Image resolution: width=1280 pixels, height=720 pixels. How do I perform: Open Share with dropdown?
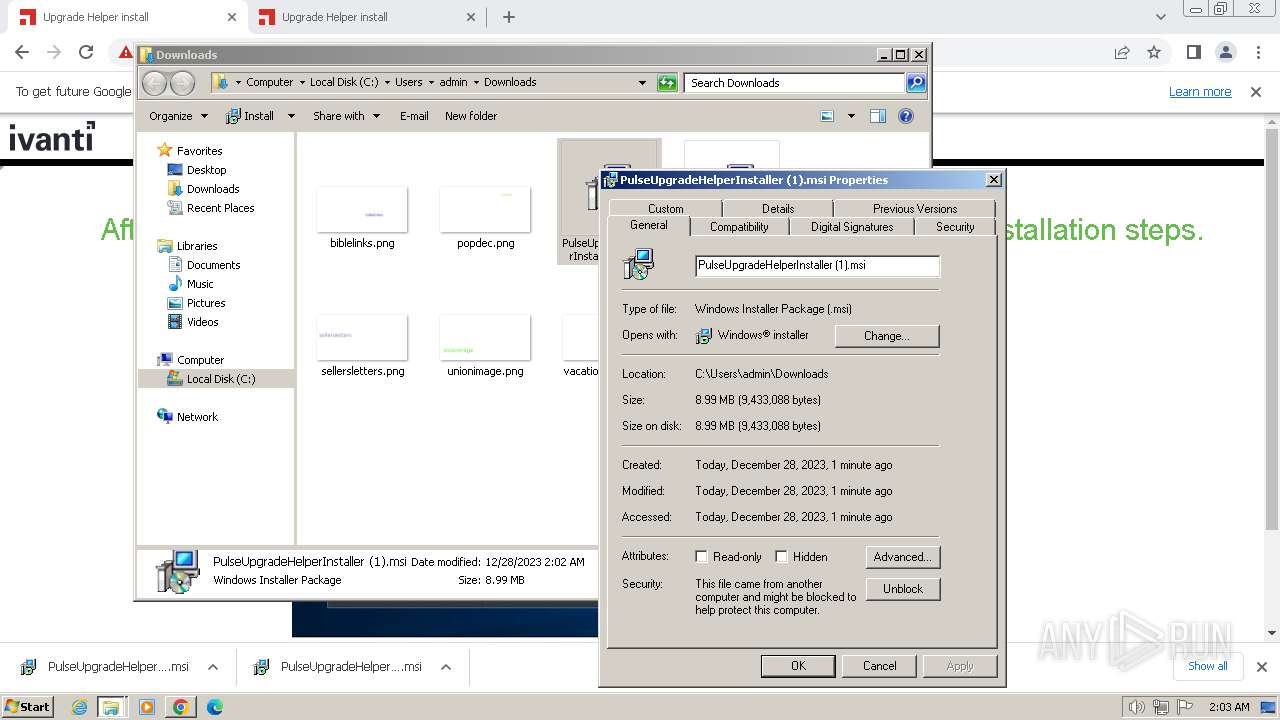click(346, 116)
